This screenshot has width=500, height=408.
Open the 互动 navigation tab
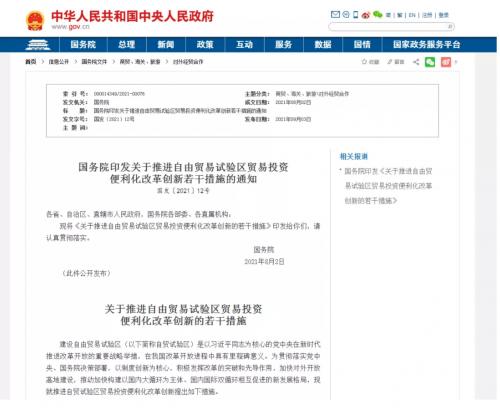click(x=244, y=44)
